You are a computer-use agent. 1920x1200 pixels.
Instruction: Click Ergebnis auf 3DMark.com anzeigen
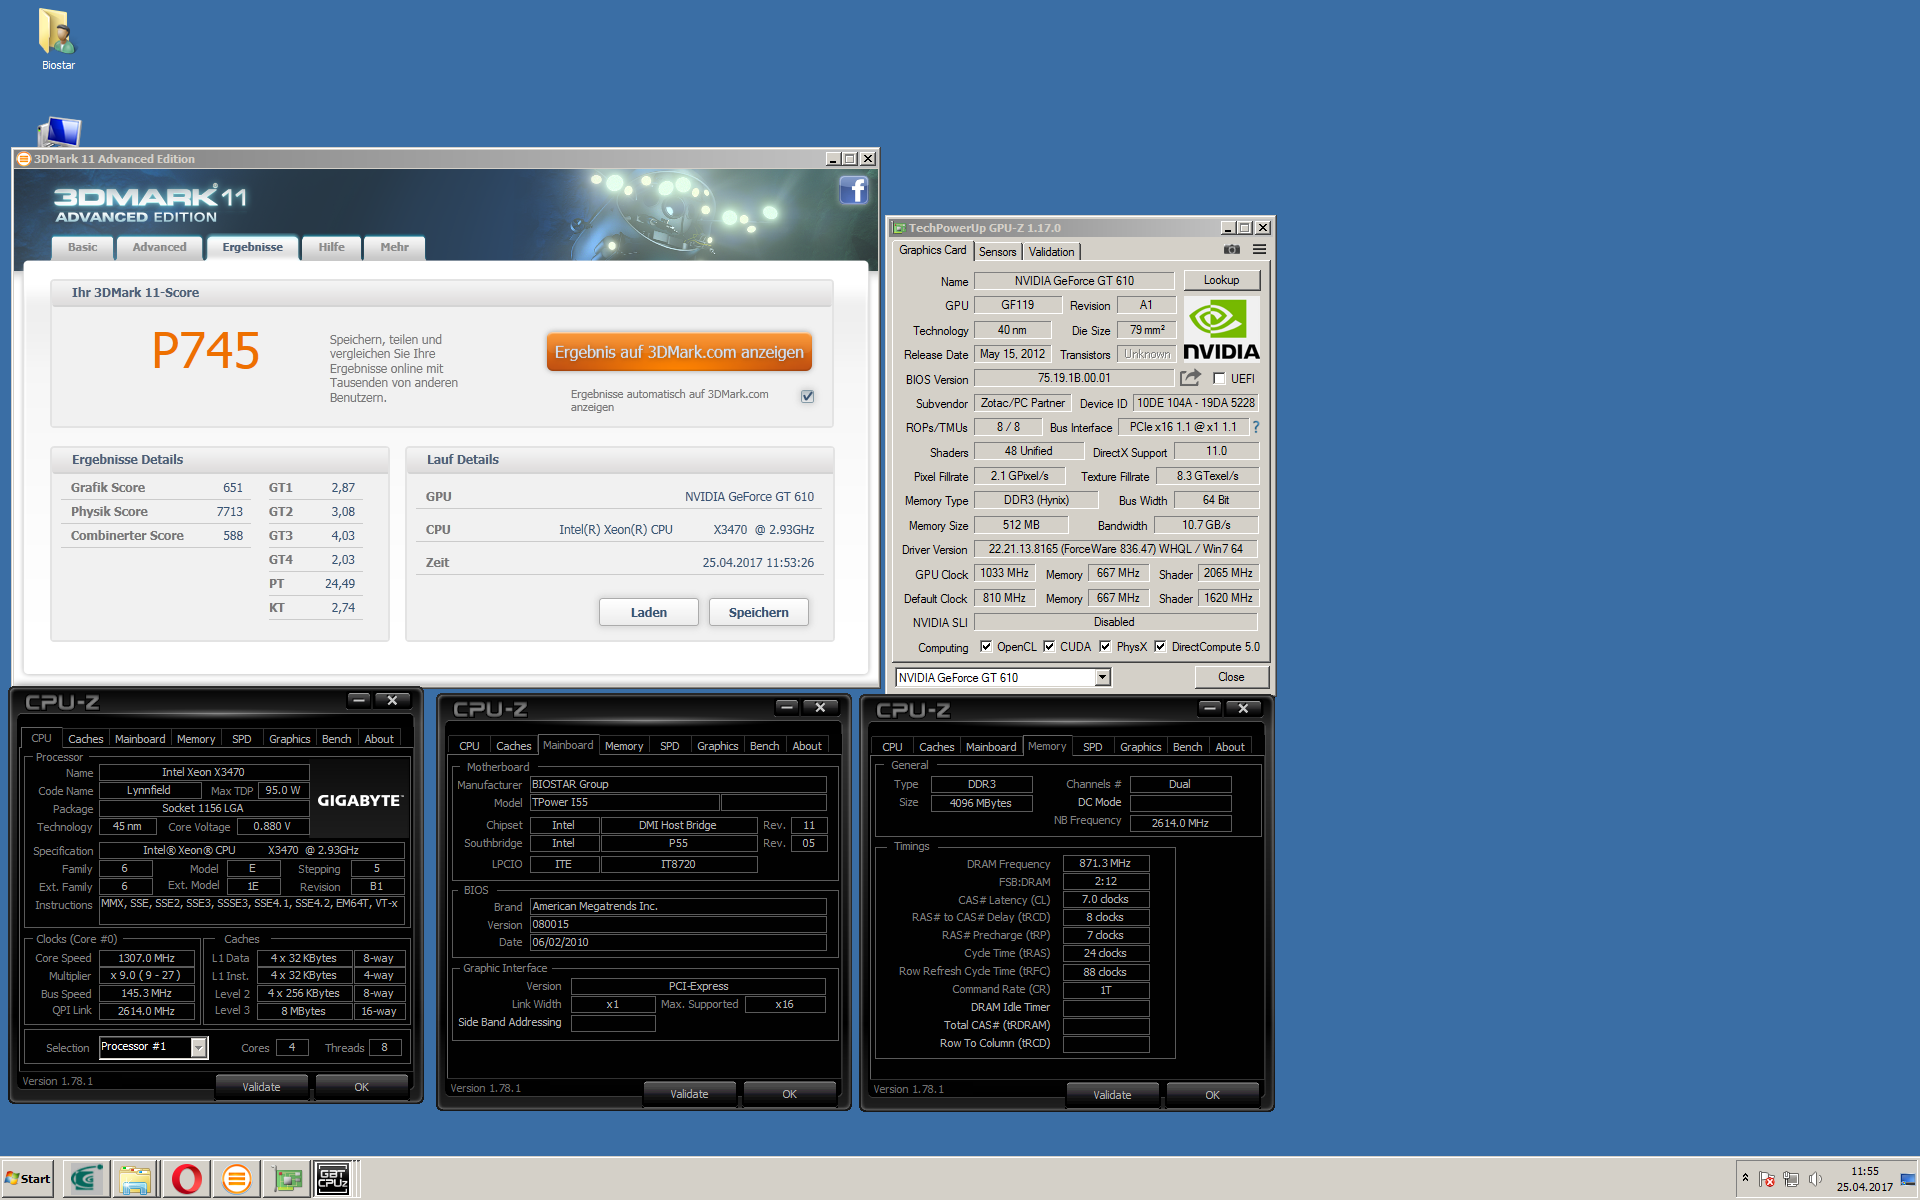(x=679, y=352)
